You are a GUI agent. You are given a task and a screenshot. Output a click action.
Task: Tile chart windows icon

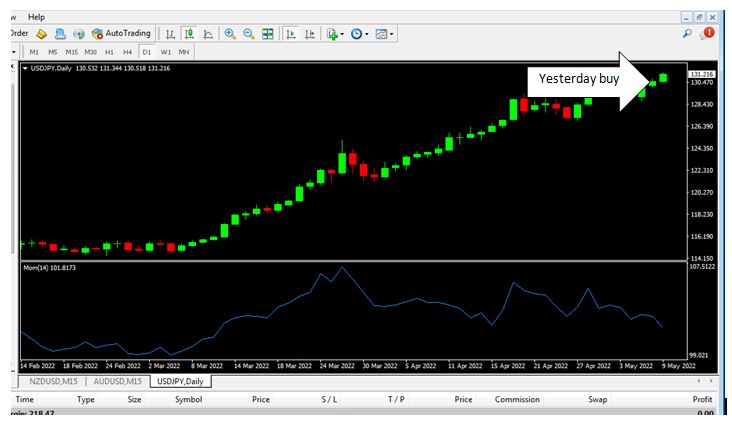[267, 34]
